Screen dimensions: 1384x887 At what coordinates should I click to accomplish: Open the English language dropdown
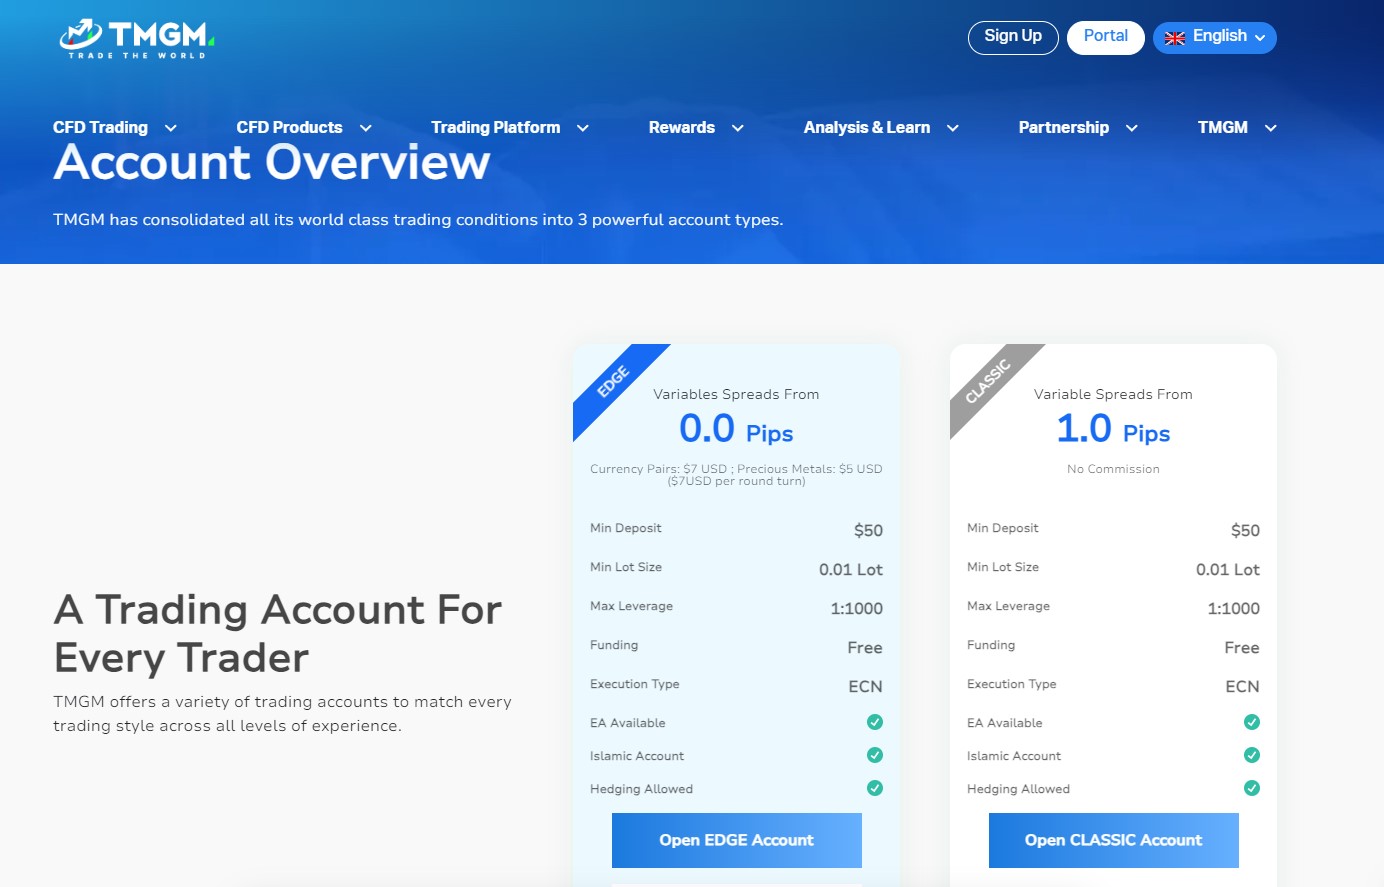(x=1215, y=38)
